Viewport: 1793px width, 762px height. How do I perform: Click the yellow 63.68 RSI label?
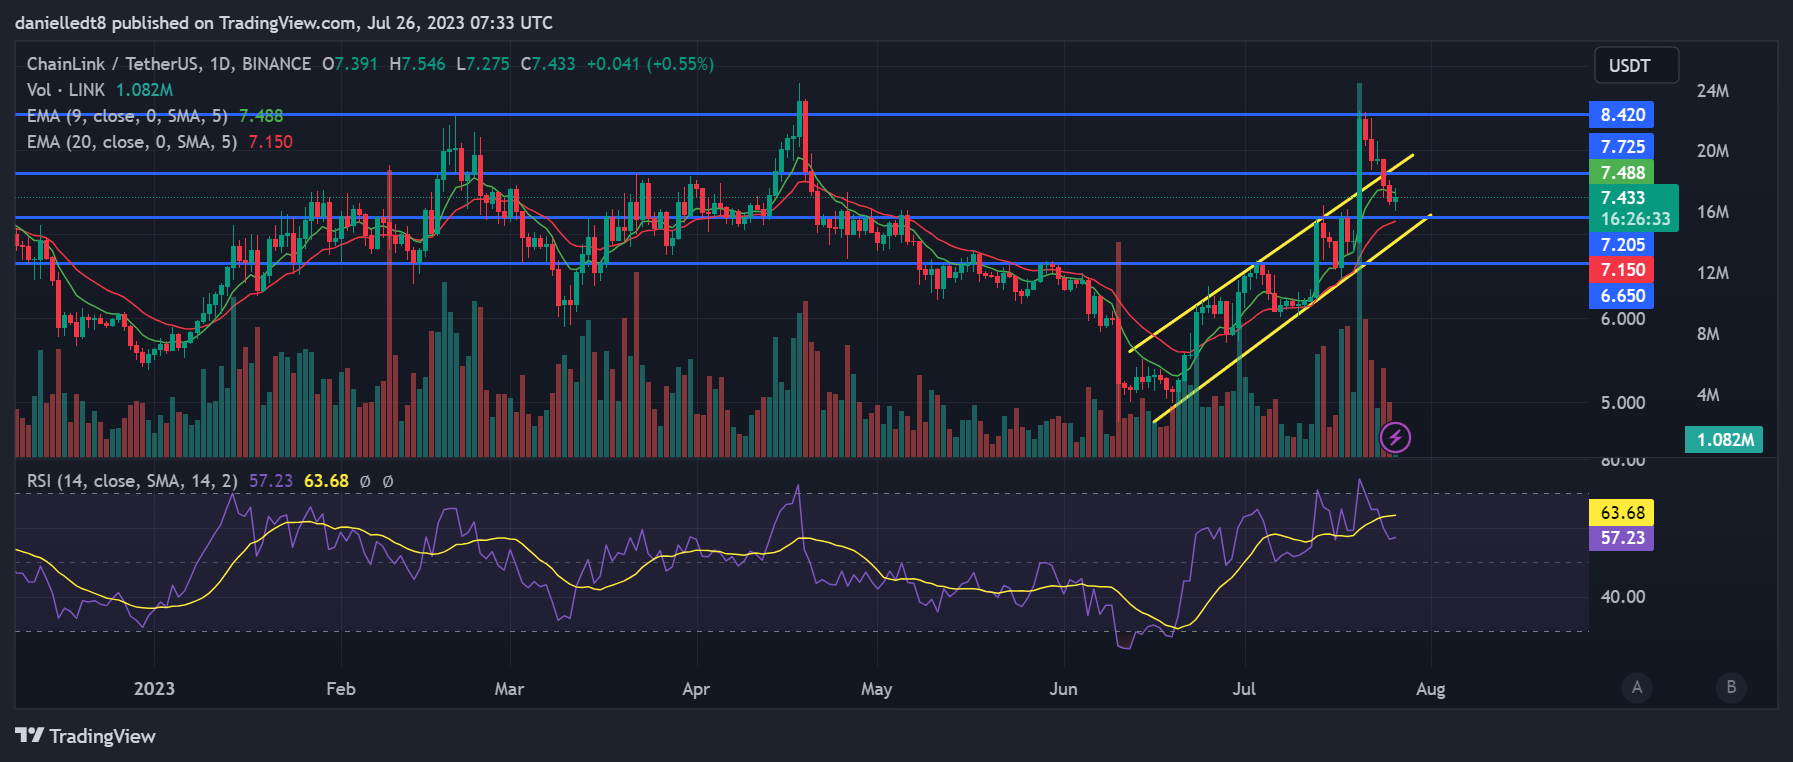pyautogui.click(x=1621, y=513)
